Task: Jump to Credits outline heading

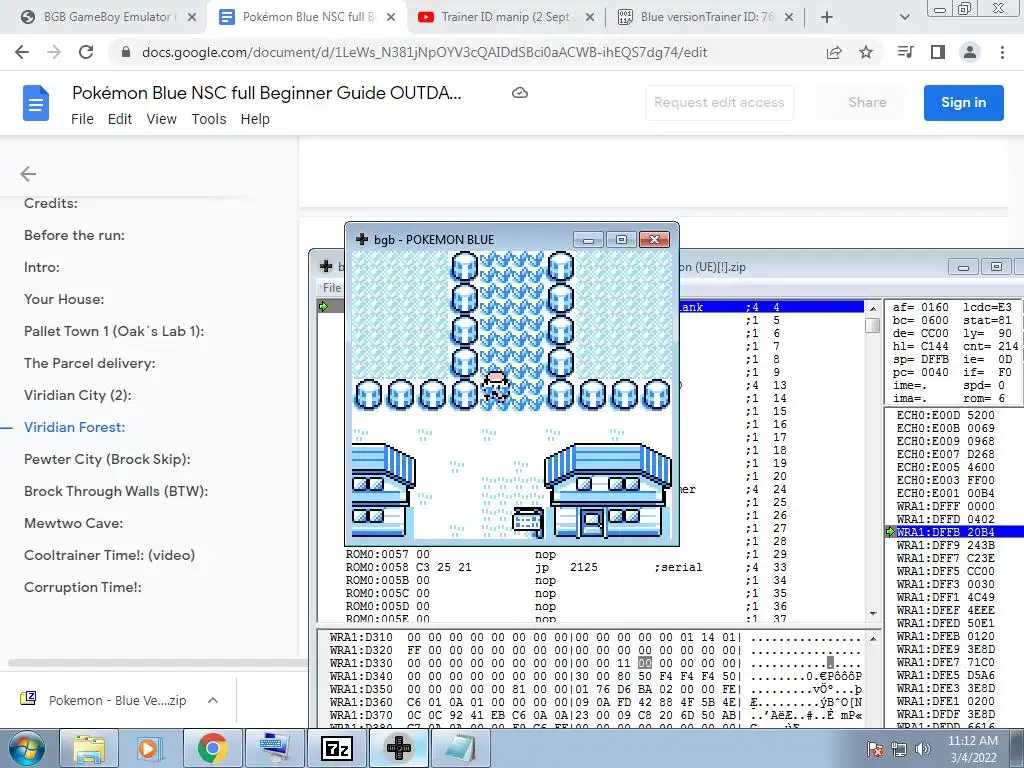Action: [51, 203]
